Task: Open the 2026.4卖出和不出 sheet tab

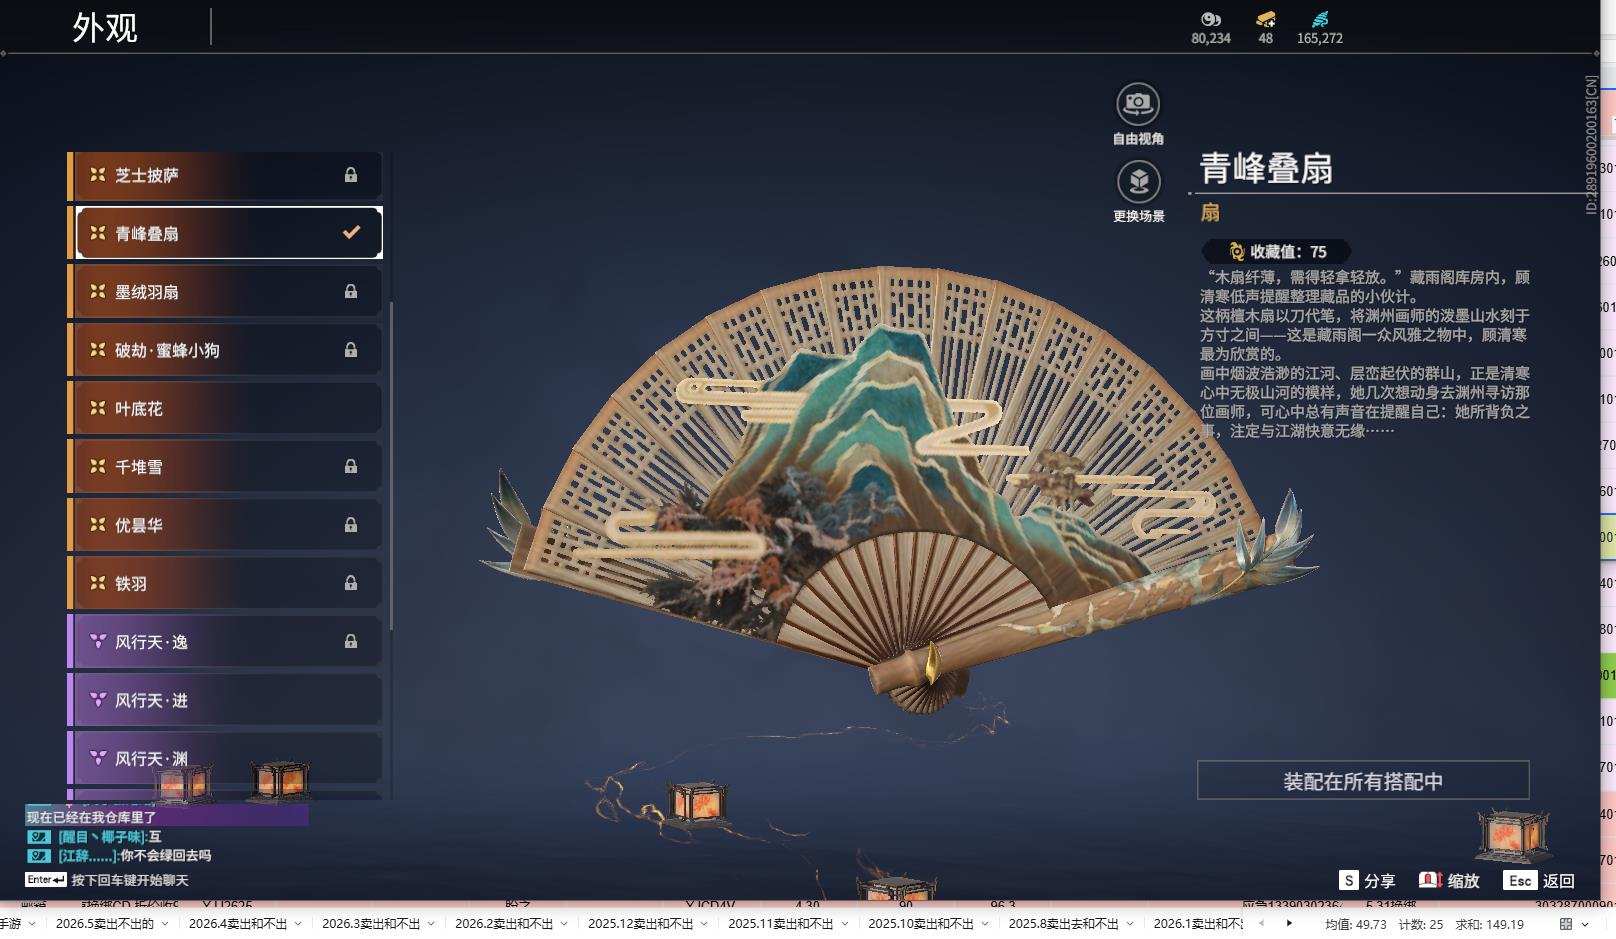Action: pyautogui.click(x=238, y=923)
